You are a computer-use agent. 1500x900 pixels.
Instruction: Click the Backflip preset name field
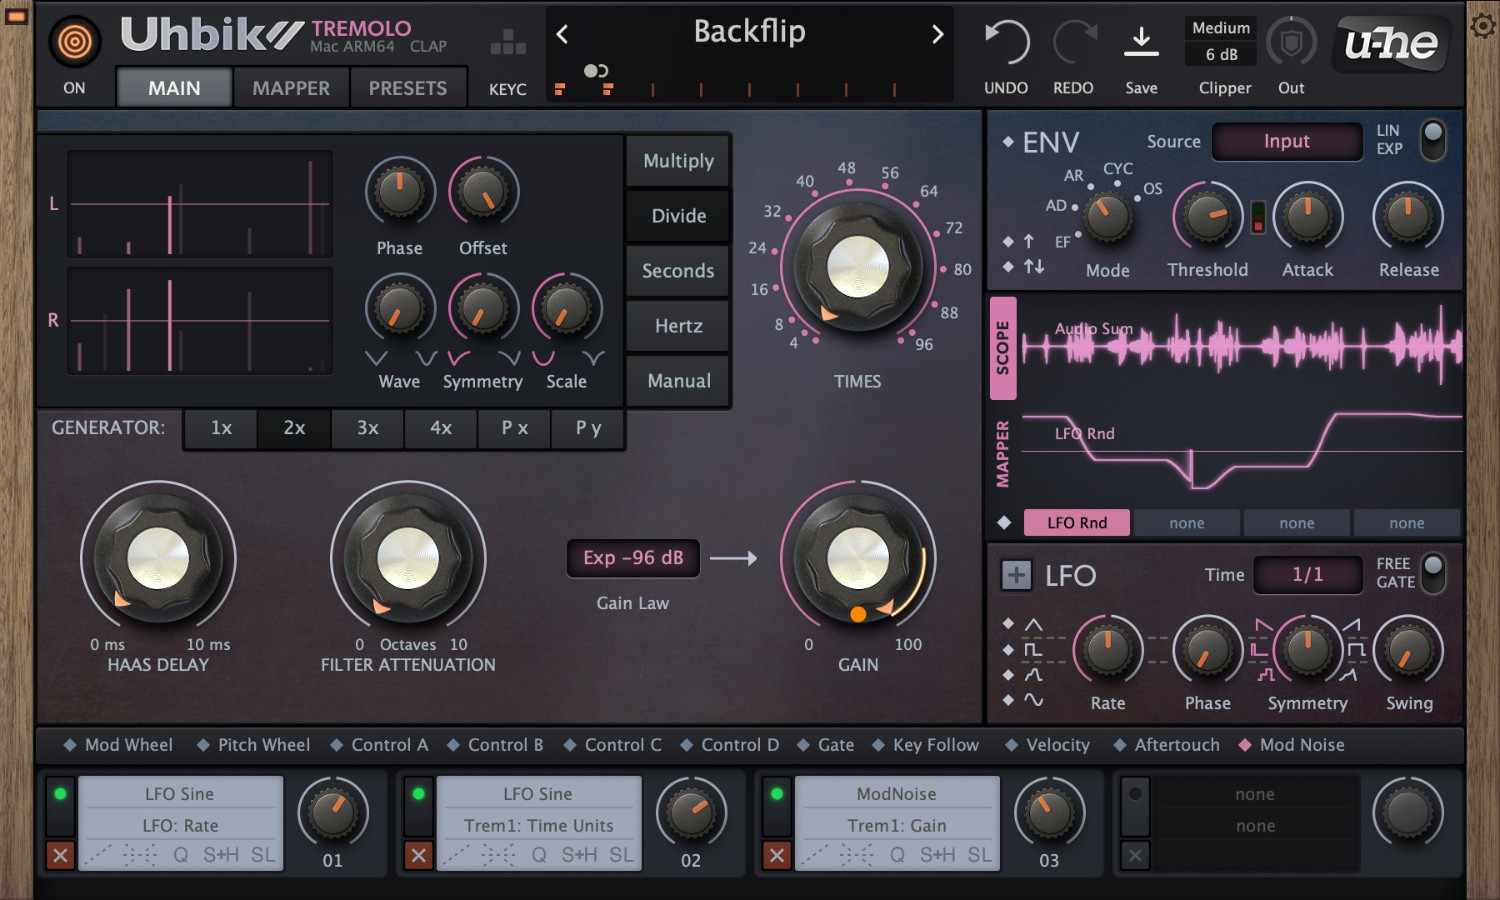tap(750, 31)
